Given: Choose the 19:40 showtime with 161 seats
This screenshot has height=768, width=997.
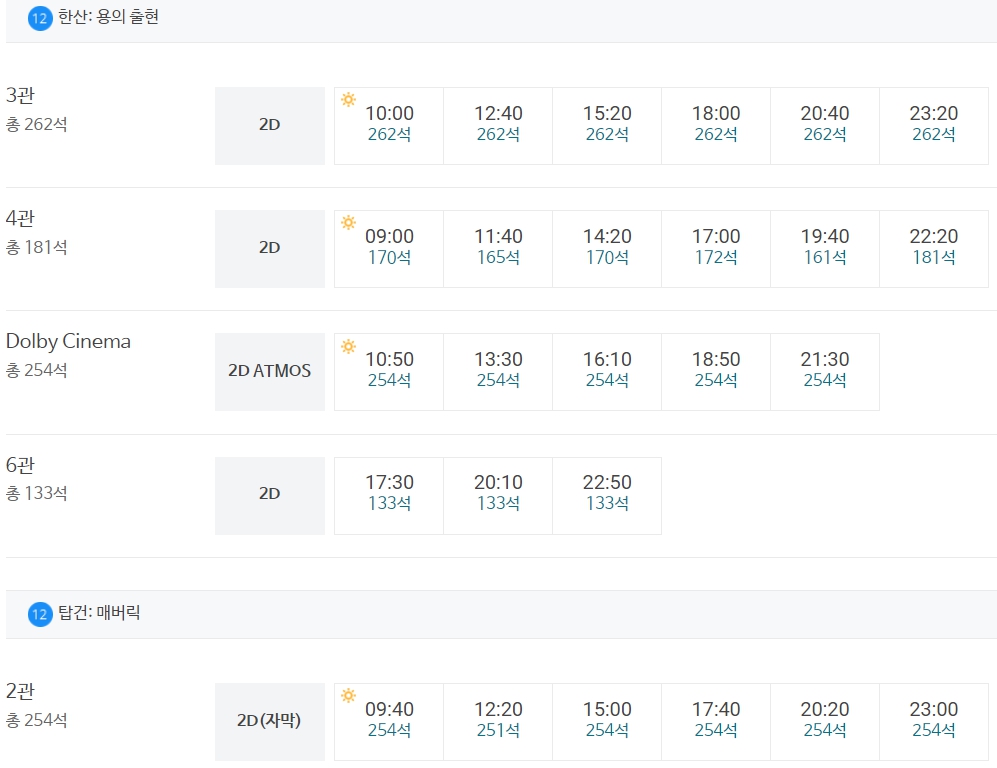Looking at the screenshot, I should 825,249.
